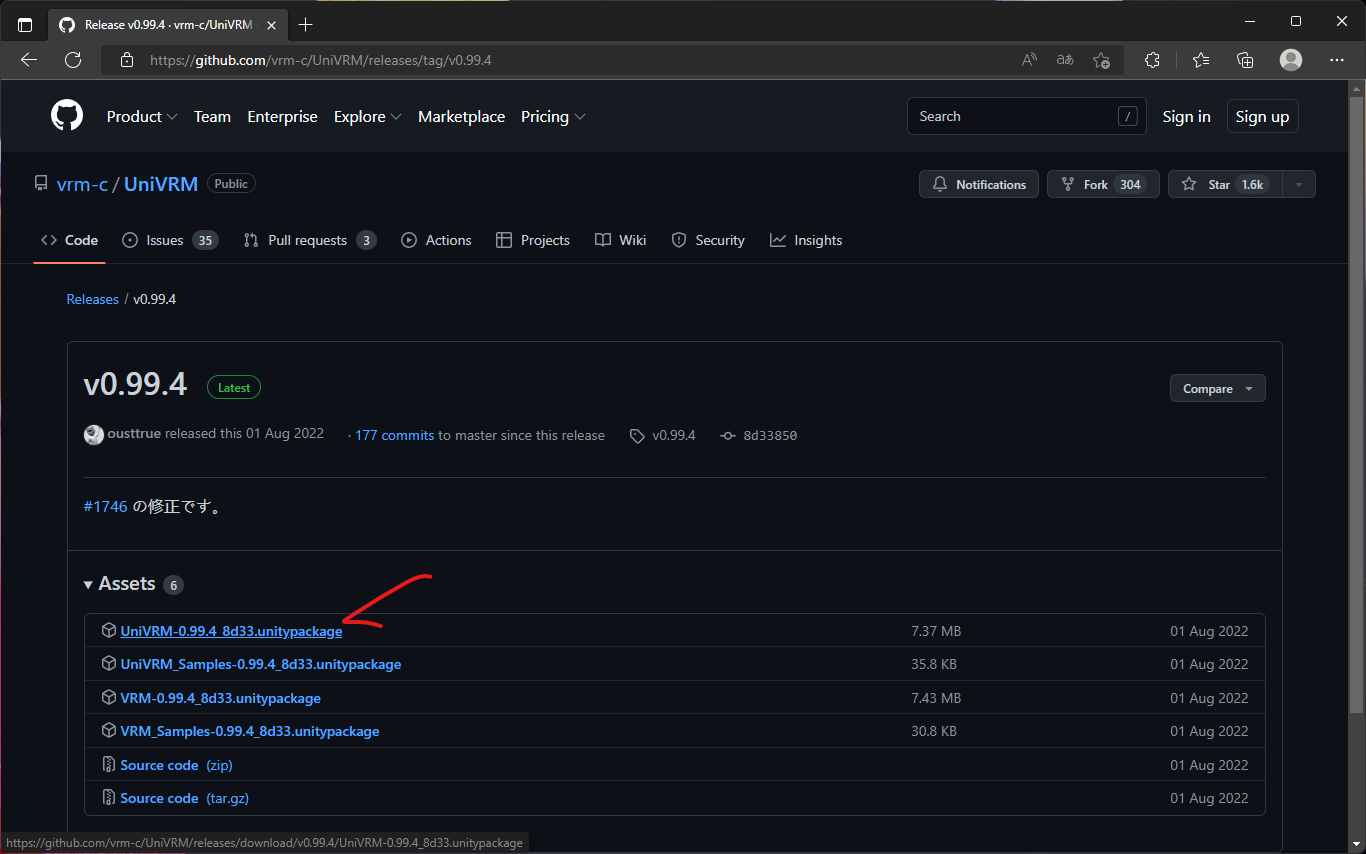The width and height of the screenshot is (1366, 854).
Task: Click the GitHub logo icon
Action: 67,116
